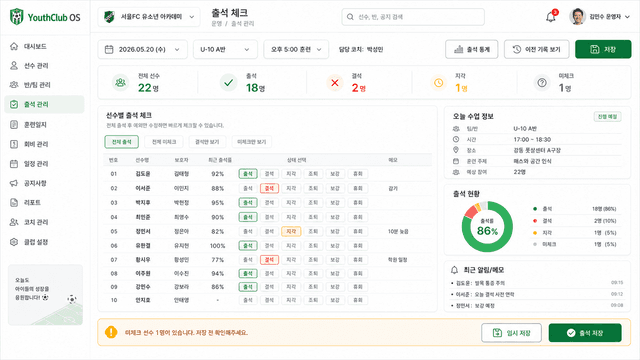The width and height of the screenshot is (640, 360).
Task: Click the YouthClub OS shield logo
Action: coord(16,17)
